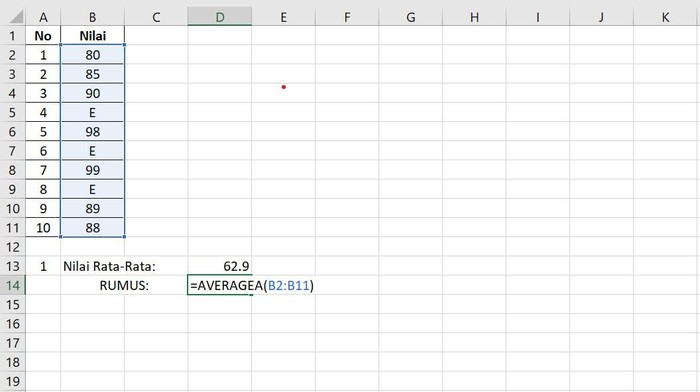
Task: Select column A header
Action: click(x=43, y=17)
